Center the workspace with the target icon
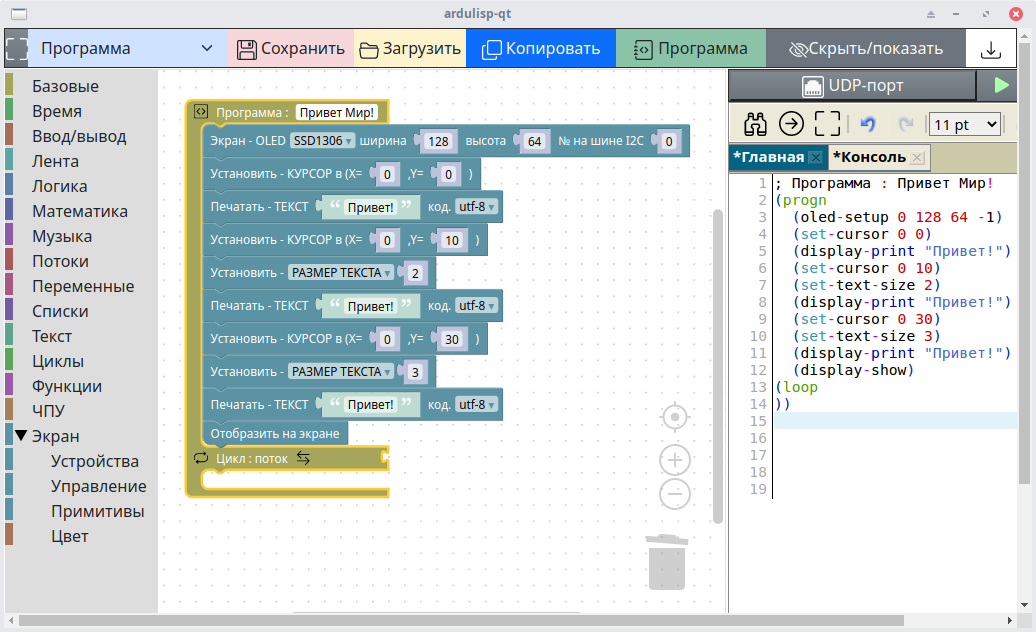The width and height of the screenshot is (1036, 632). (x=676, y=416)
